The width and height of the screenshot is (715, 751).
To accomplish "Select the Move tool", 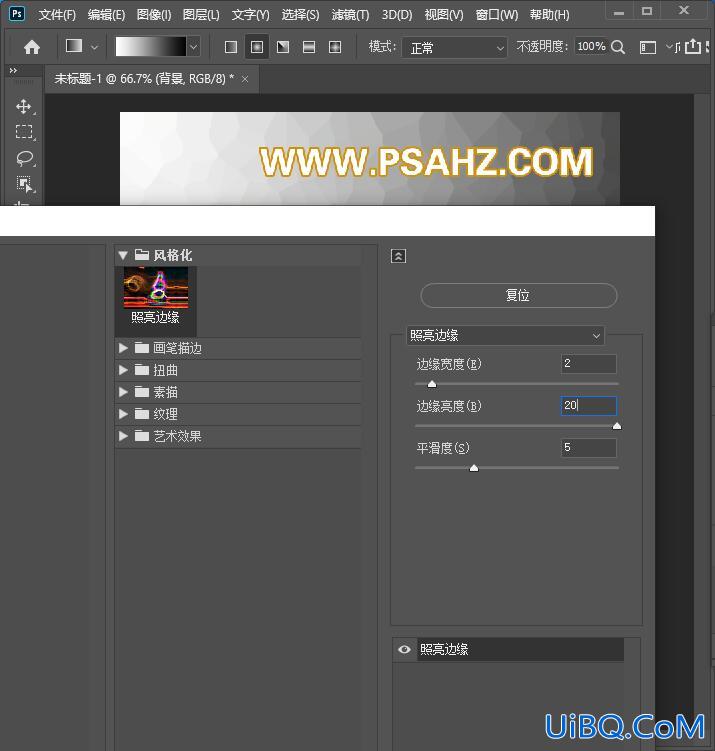I will (x=24, y=106).
